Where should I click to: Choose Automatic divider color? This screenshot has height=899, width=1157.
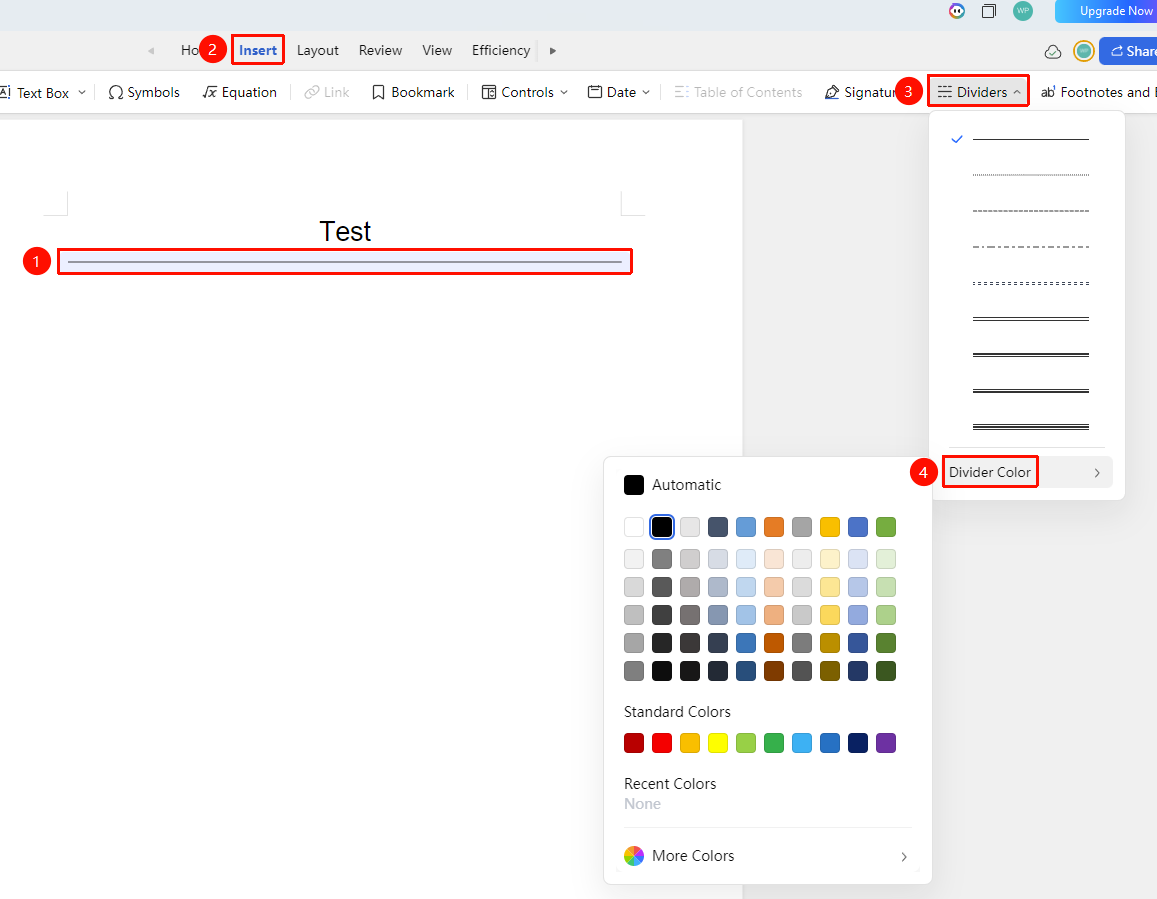(x=672, y=485)
